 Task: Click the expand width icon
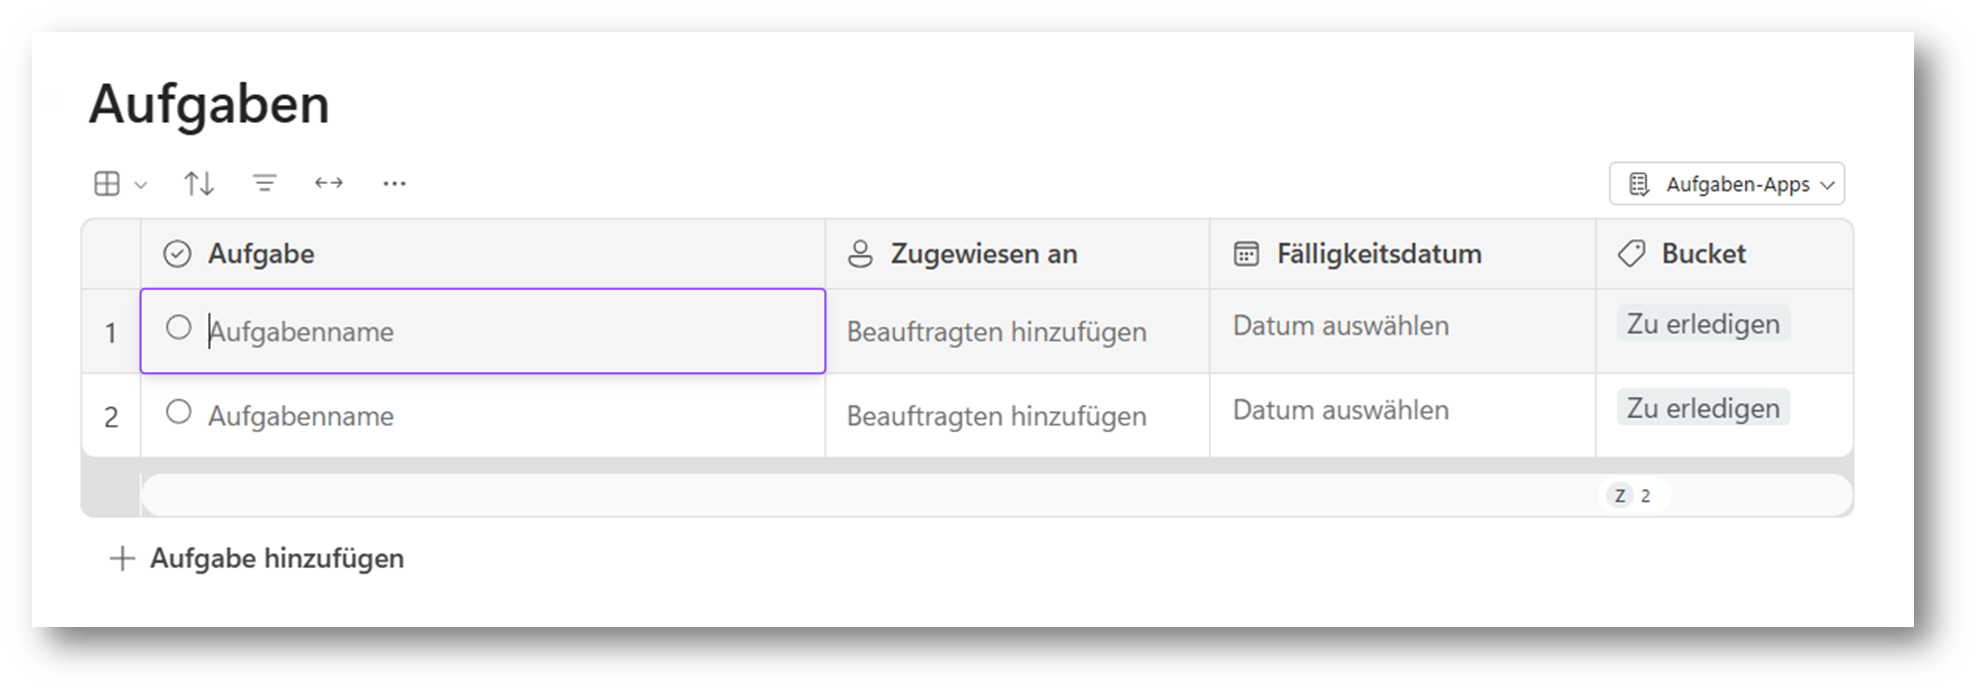point(328,183)
